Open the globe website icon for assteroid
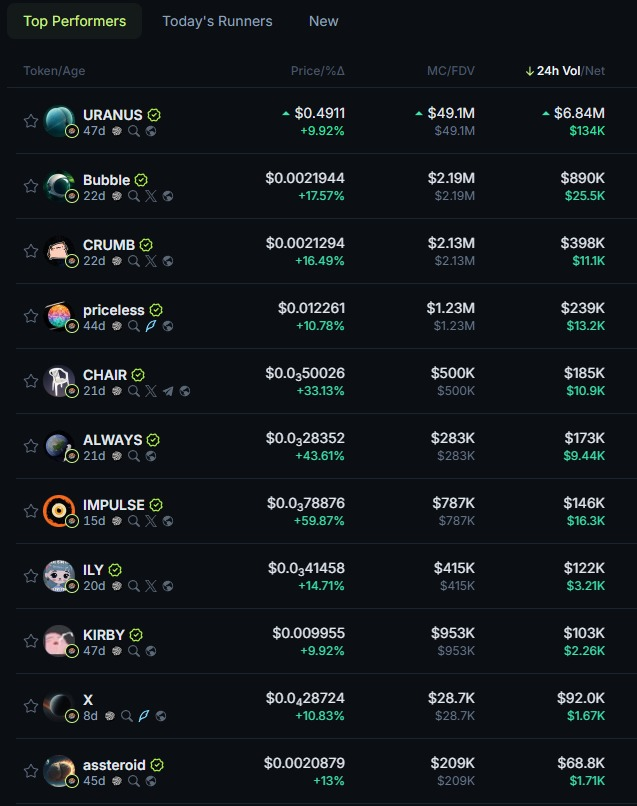 (x=151, y=781)
